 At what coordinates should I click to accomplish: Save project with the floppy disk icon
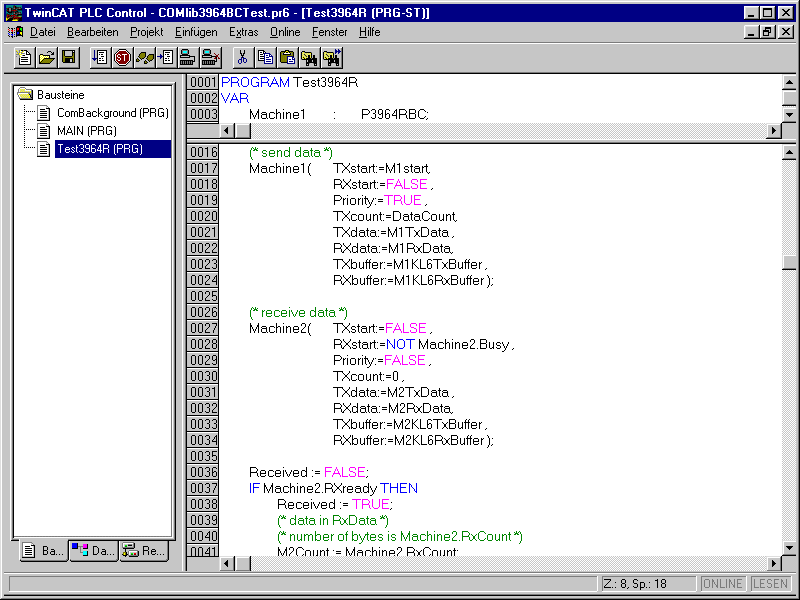click(x=69, y=58)
